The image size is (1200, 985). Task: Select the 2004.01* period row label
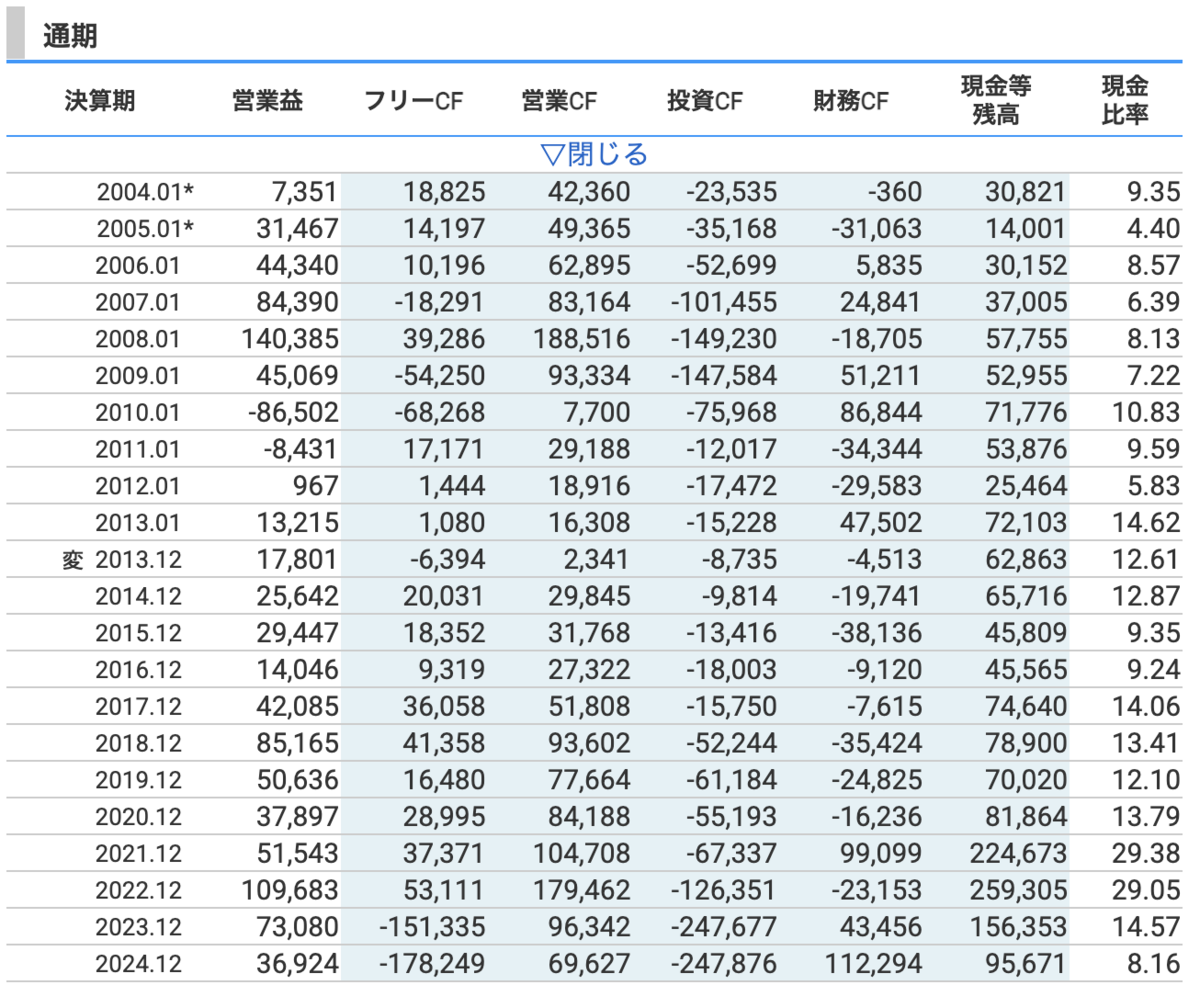(145, 193)
